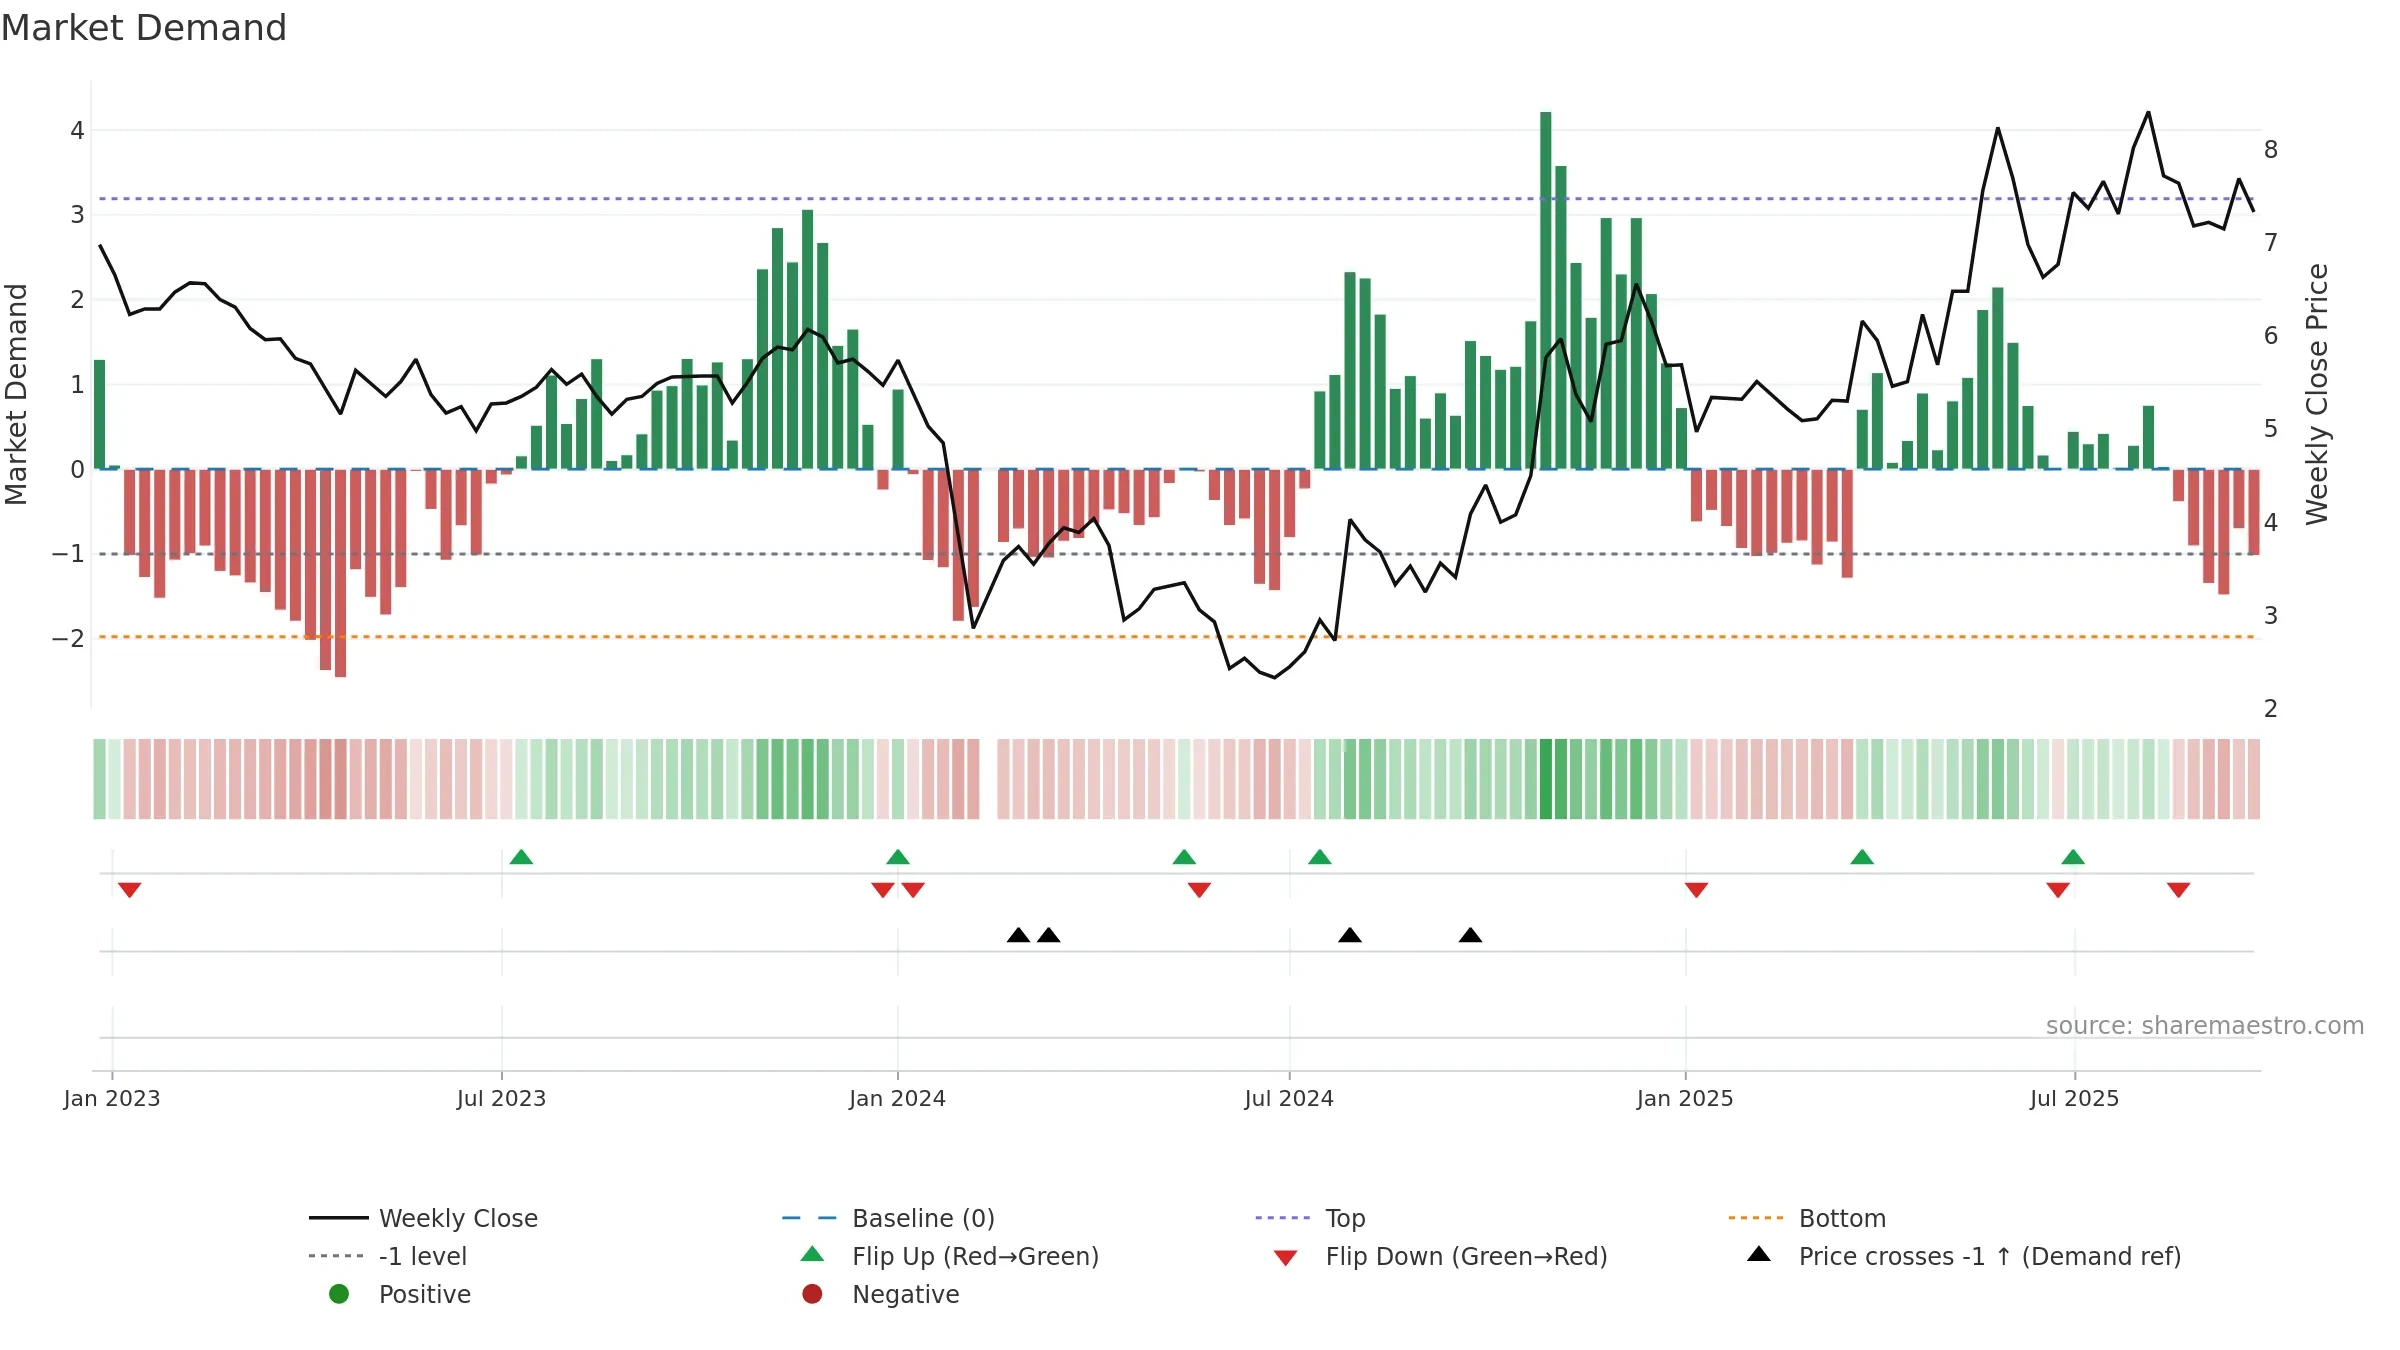Viewport: 2400px width, 1350px height.
Task: Open the source: sharemaestro.com credit
Action: pos(2204,1025)
